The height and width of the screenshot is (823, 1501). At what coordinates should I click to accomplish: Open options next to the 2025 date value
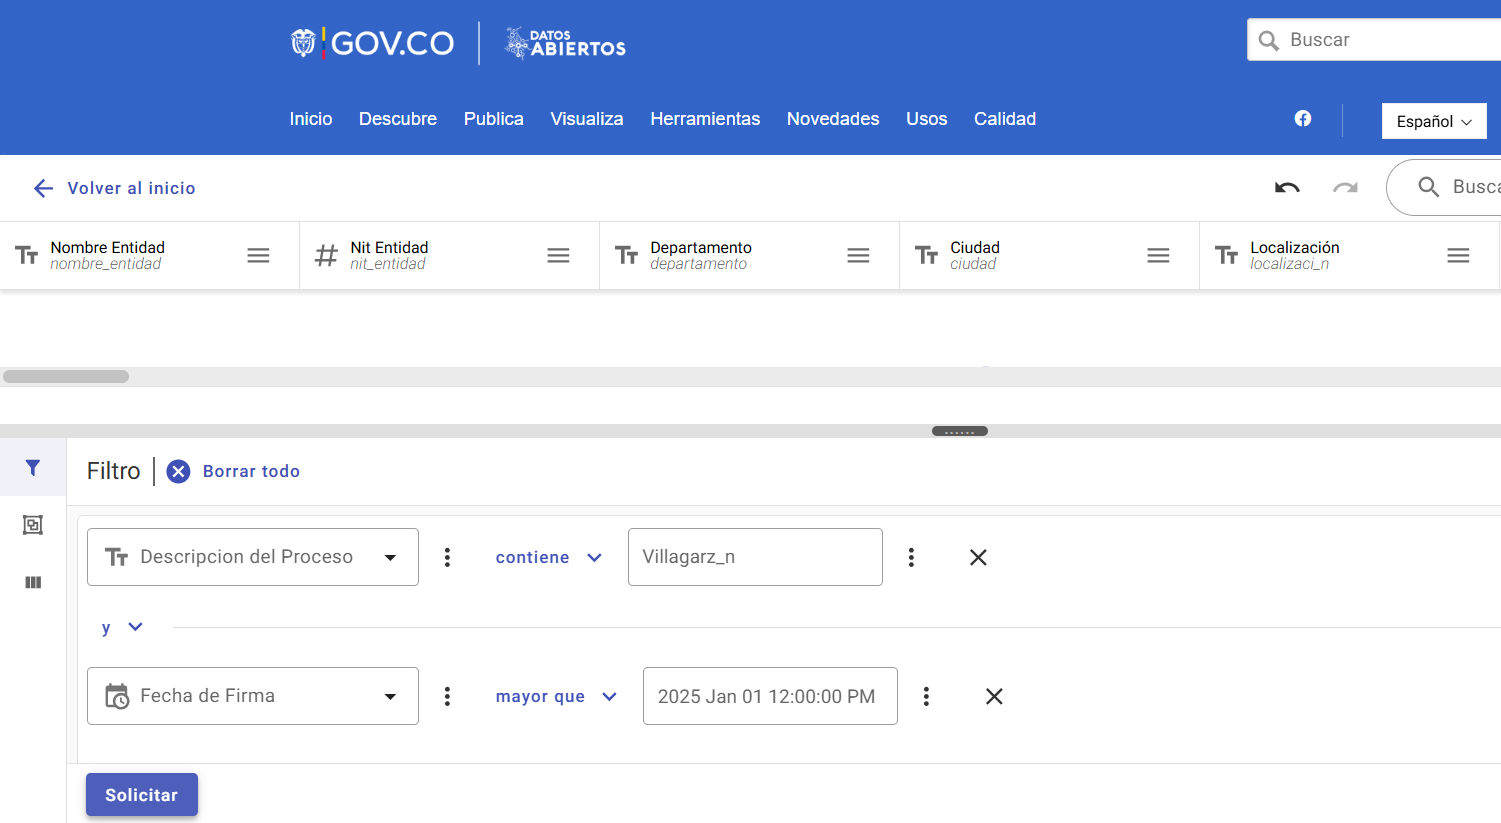pos(926,696)
